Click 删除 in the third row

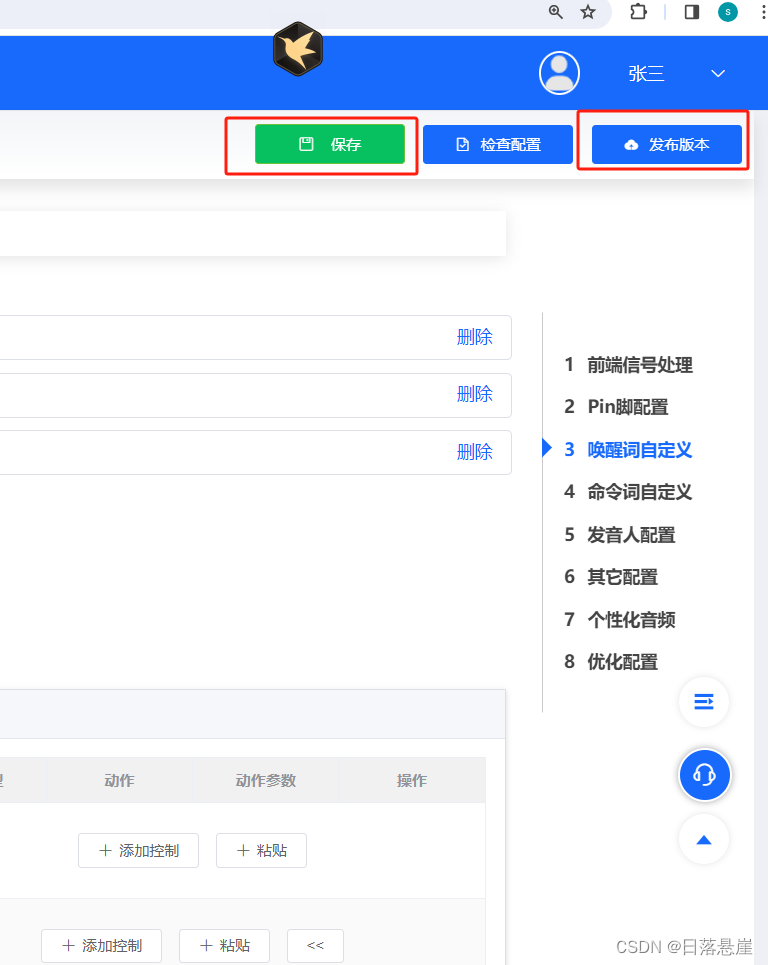pyautogui.click(x=474, y=452)
